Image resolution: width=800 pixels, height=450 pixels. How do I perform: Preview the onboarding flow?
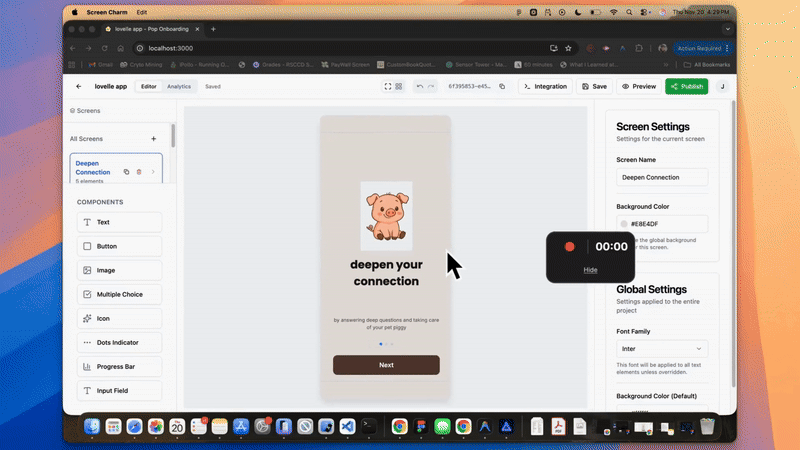(x=639, y=86)
